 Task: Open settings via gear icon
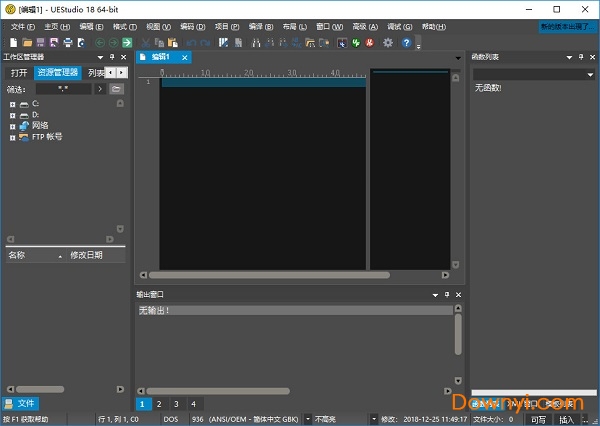coord(388,42)
